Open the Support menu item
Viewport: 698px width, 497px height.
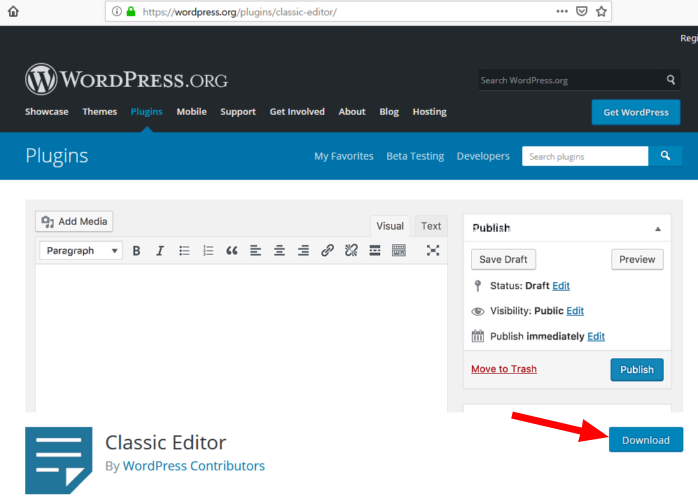tap(238, 112)
